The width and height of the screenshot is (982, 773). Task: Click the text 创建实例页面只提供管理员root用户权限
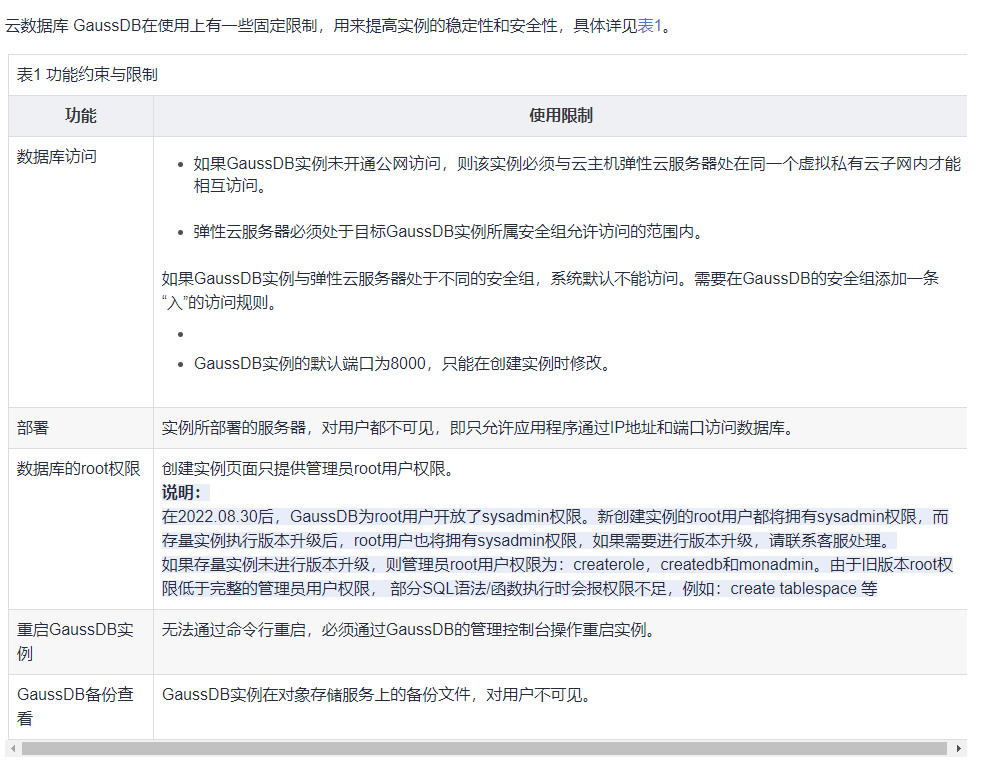(x=309, y=469)
